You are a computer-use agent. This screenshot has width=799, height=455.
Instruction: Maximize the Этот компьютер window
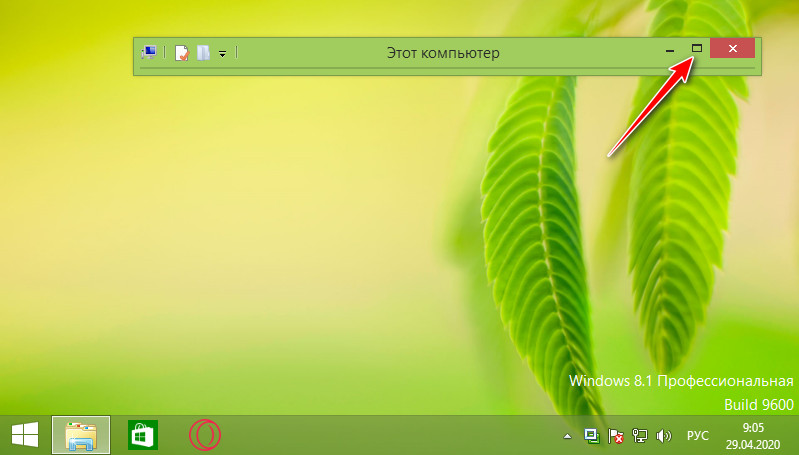point(697,48)
